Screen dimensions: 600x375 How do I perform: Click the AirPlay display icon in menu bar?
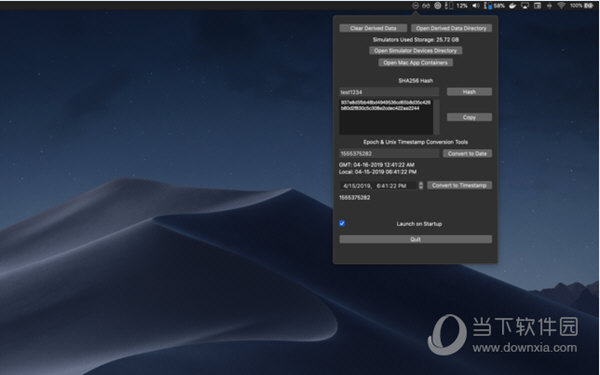525,5
